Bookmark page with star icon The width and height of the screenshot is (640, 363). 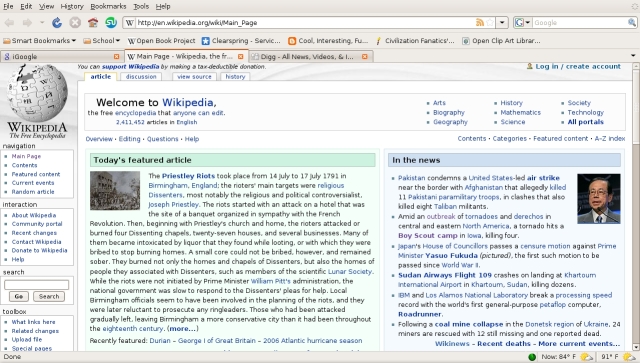click(490, 23)
